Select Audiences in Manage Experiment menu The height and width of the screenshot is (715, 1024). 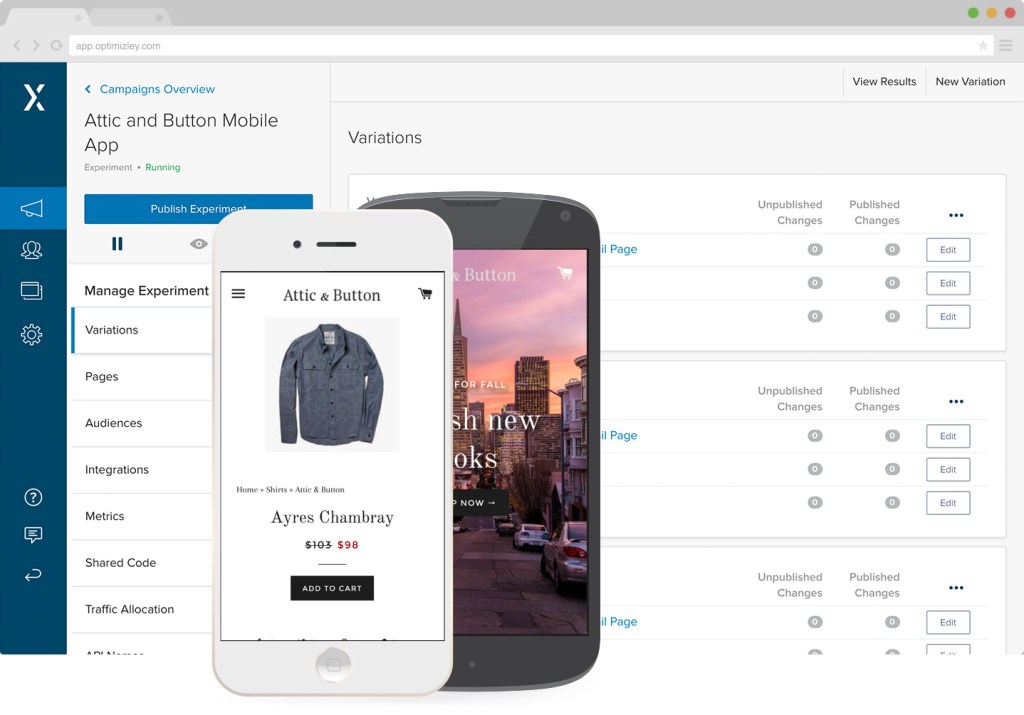point(142,423)
